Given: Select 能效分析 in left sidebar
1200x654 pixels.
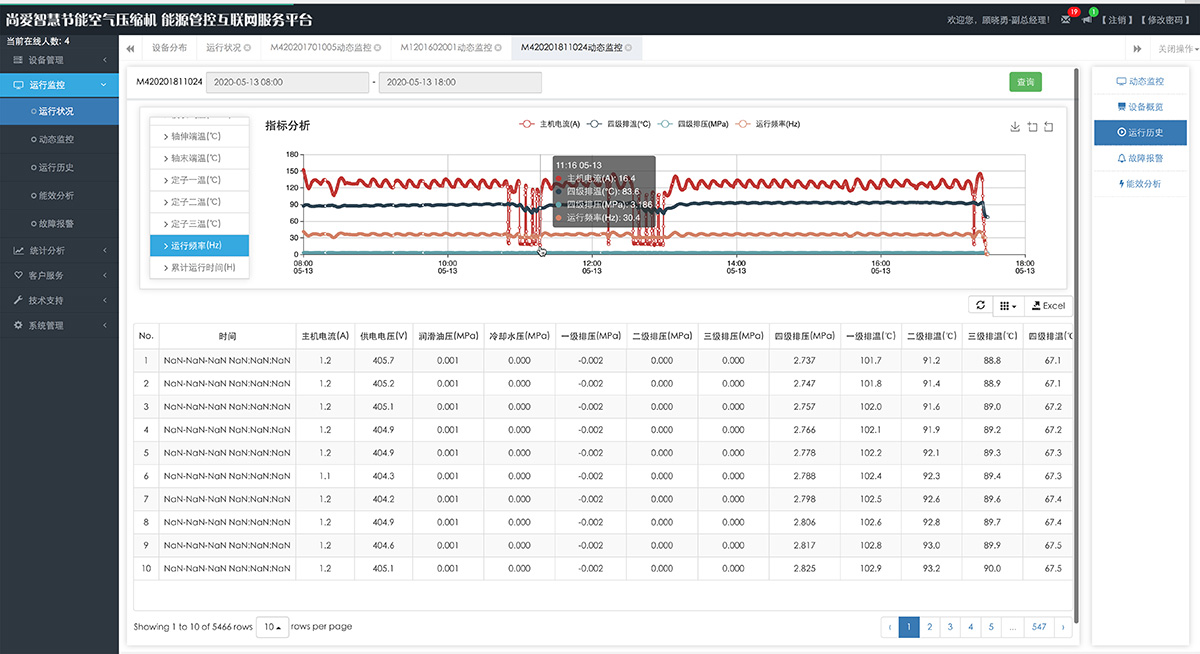Looking at the screenshot, I should click(59, 196).
